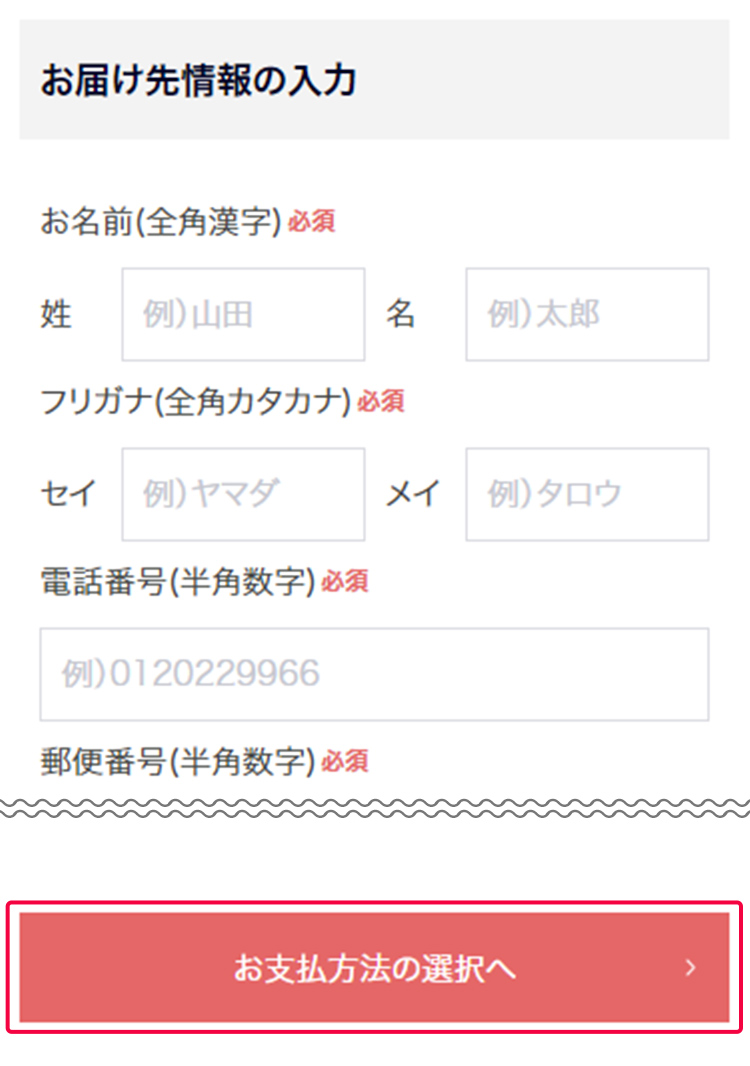Screen dimensions: 750x1066
Task: Click the セイ field label
Action: (68, 494)
